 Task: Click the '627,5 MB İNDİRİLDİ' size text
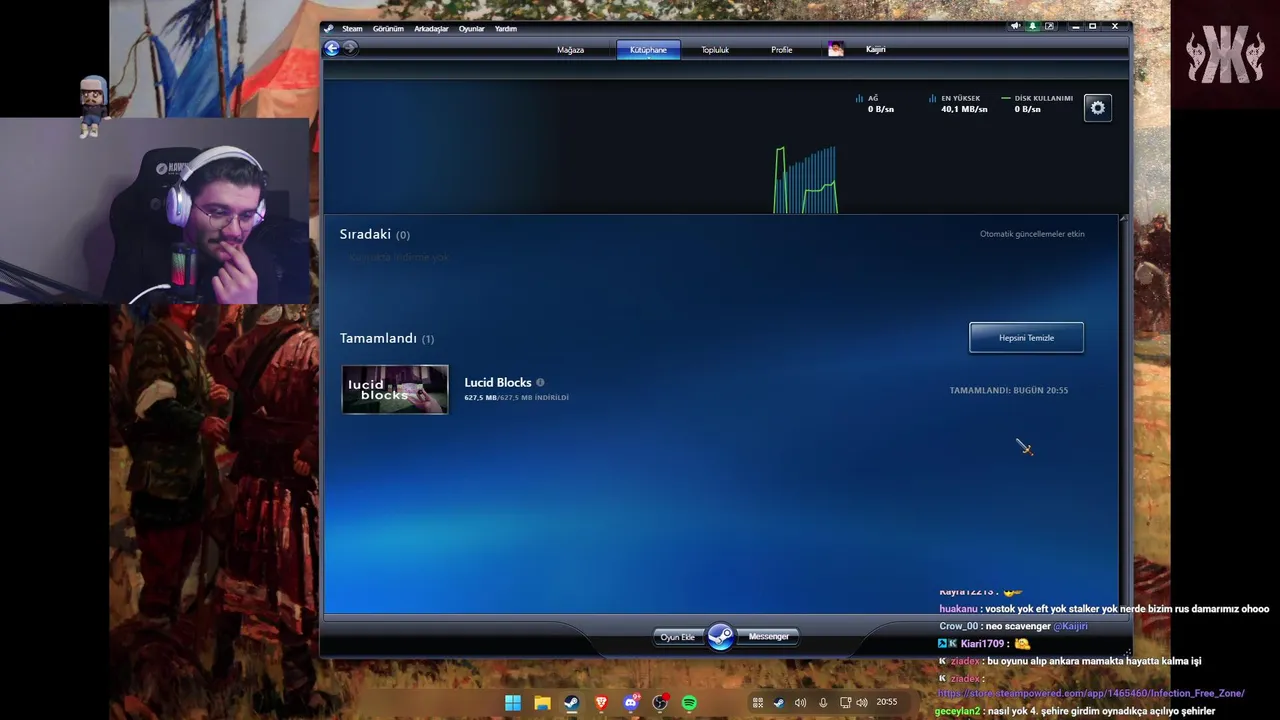tap(516, 398)
